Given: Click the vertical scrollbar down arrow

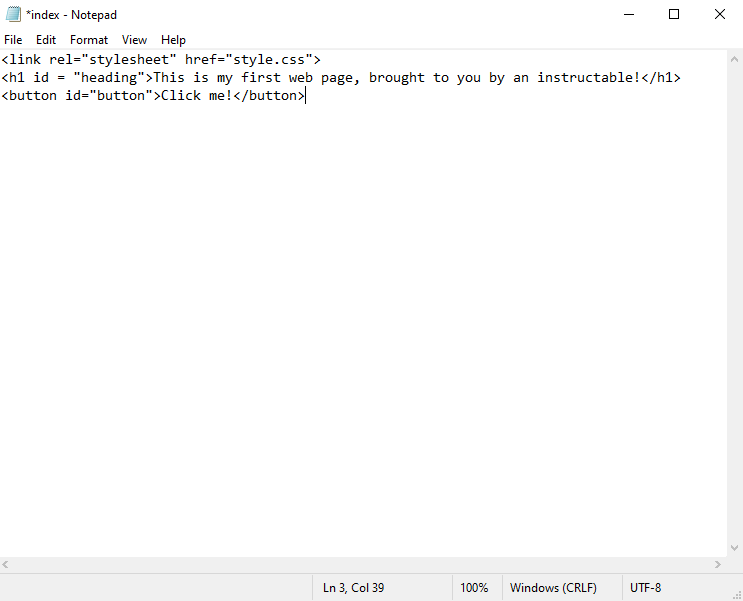Looking at the screenshot, I should pyautogui.click(x=734, y=548).
